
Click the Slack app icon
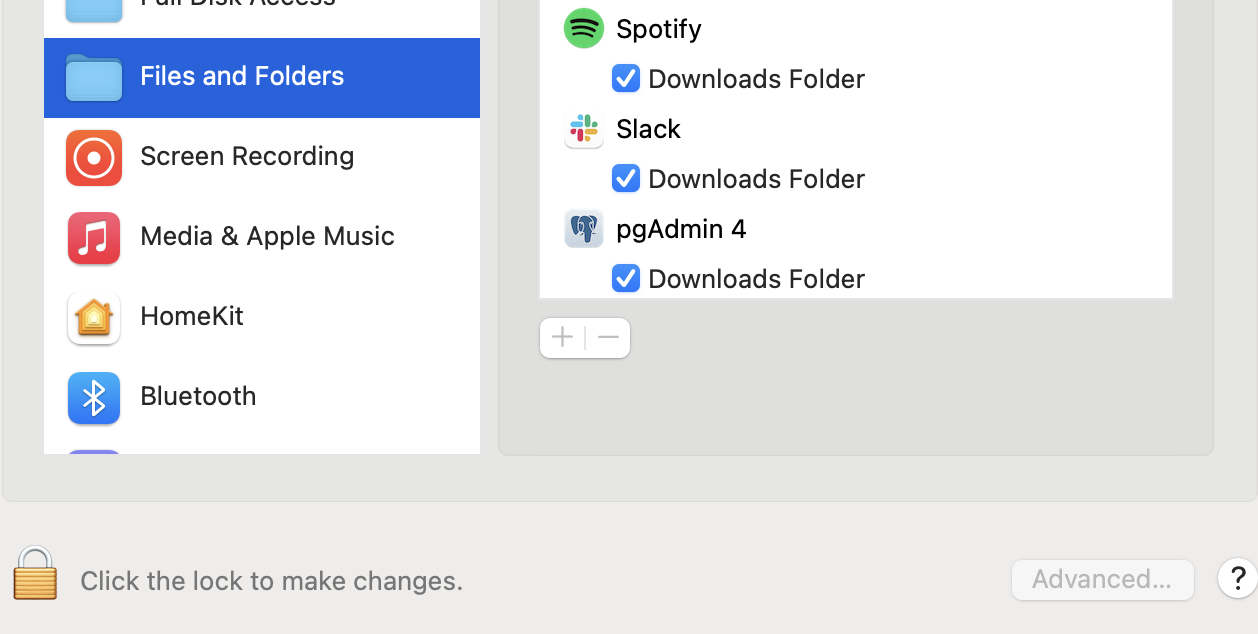[584, 129]
